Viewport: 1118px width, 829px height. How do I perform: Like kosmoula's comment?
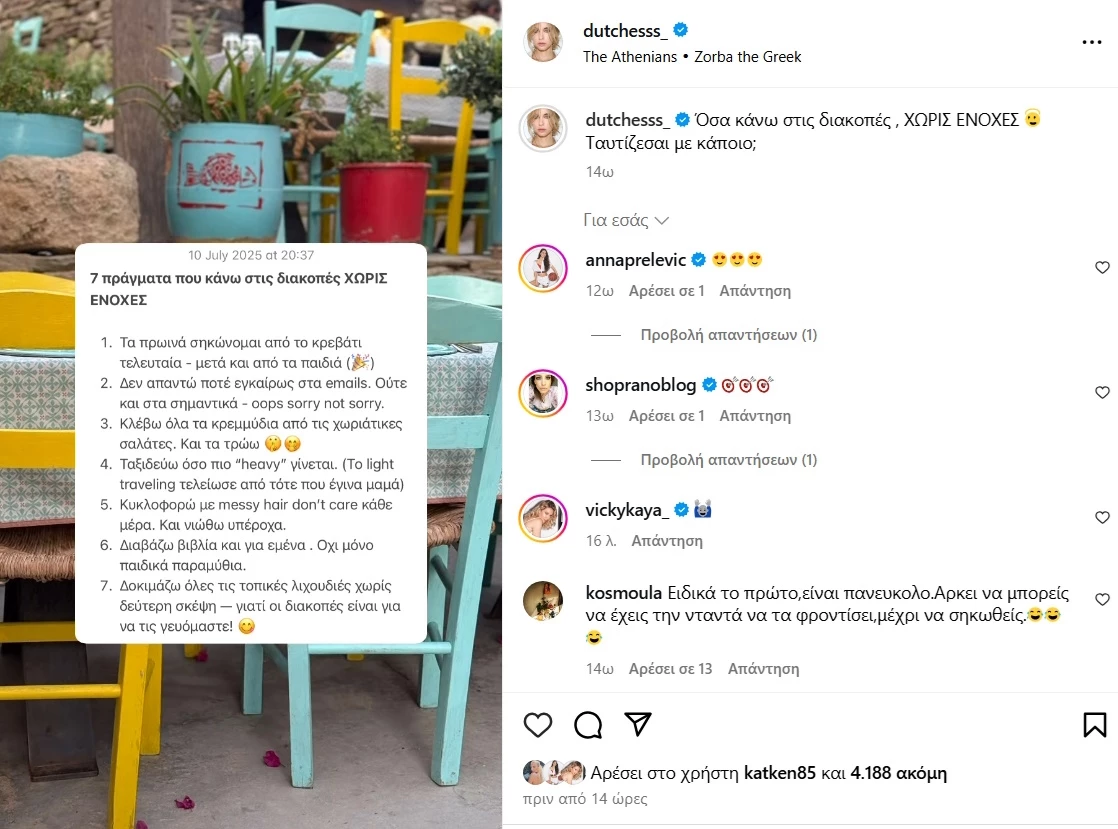[x=1102, y=599]
